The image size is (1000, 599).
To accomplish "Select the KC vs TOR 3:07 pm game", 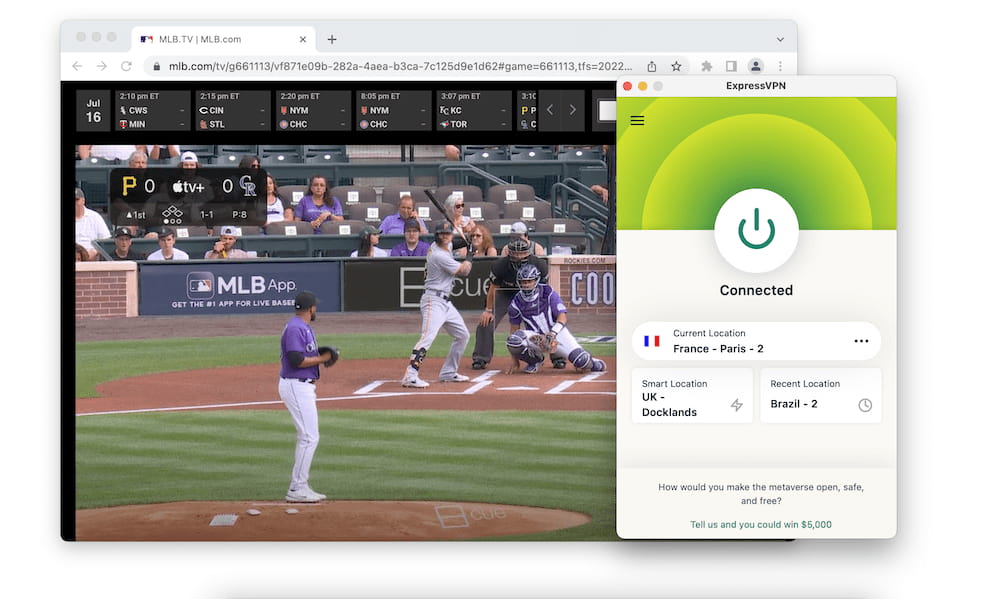I will pos(474,110).
